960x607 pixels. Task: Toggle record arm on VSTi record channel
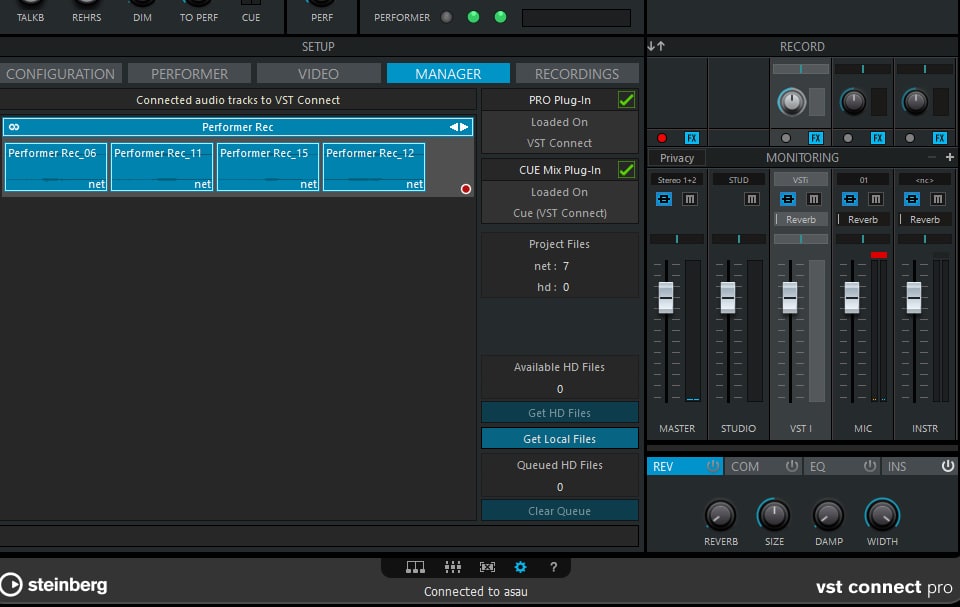point(786,138)
